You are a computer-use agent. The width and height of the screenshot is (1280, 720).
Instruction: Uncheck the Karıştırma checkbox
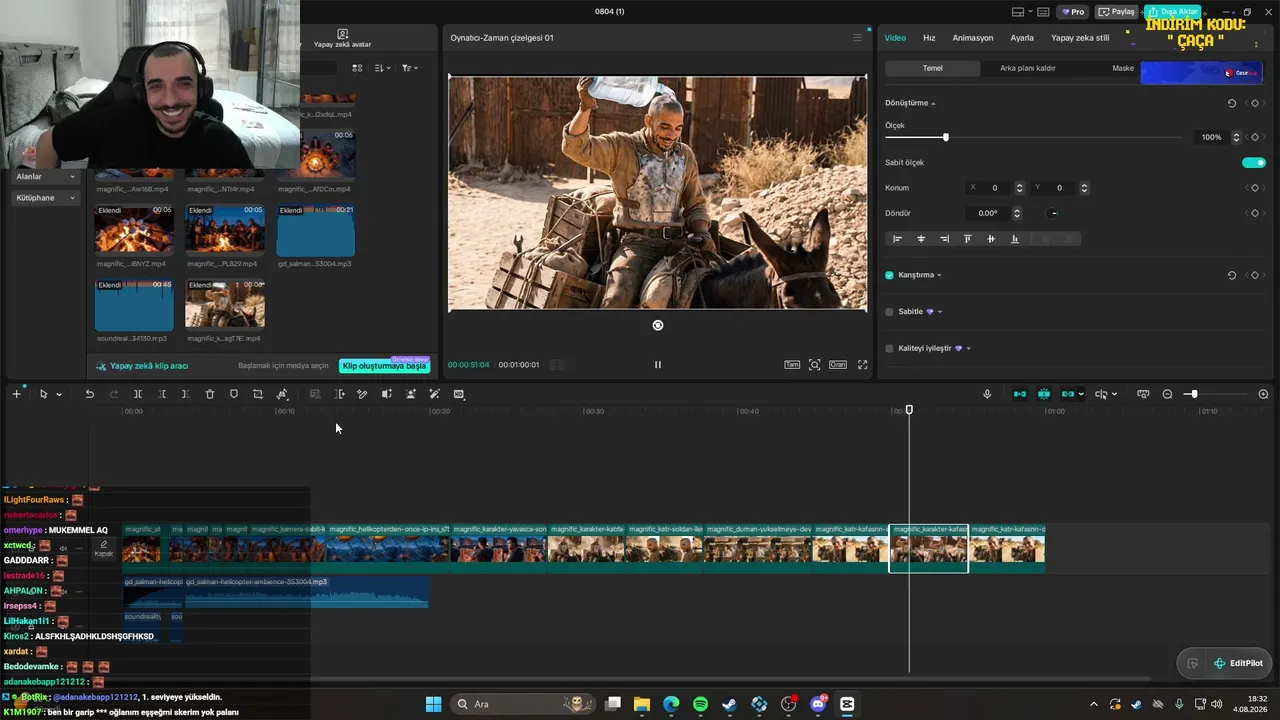(889, 275)
